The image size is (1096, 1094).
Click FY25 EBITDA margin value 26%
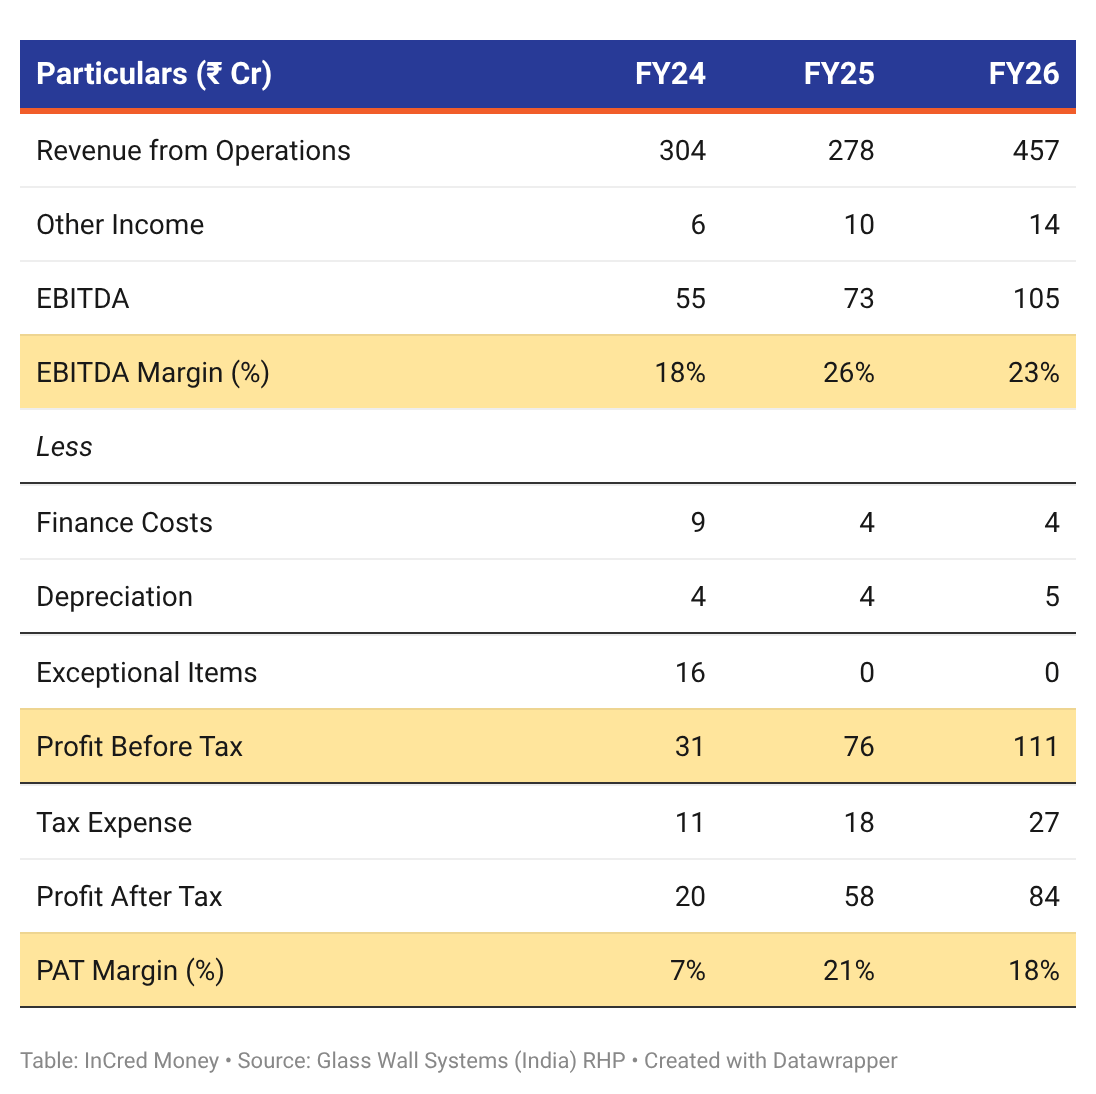point(849,373)
